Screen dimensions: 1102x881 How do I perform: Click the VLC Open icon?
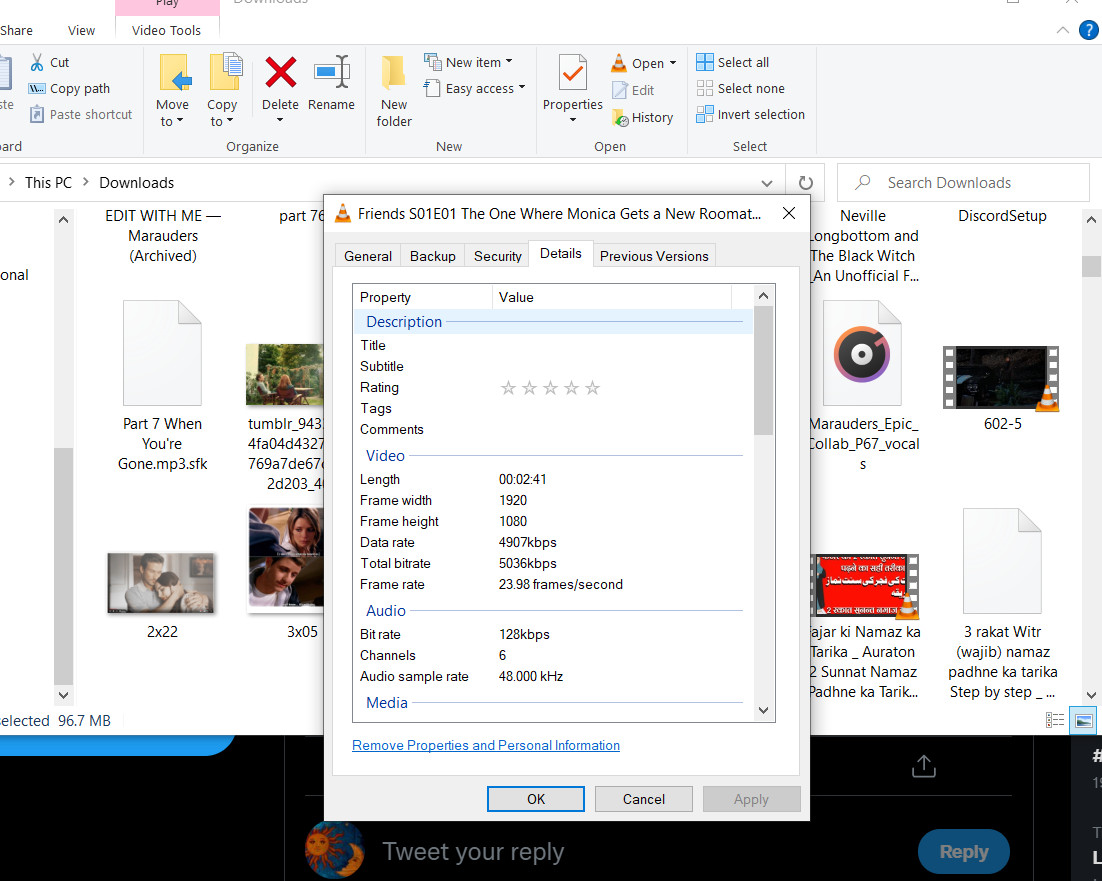618,63
